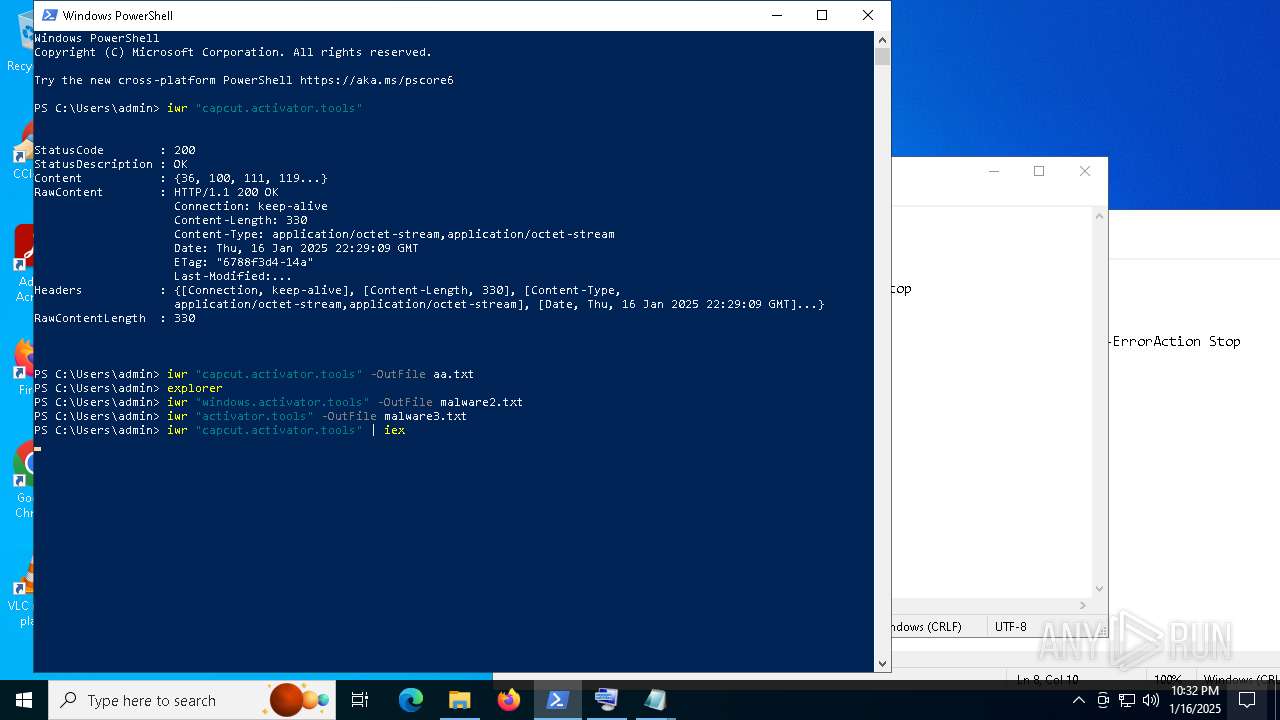Click the PowerShell scrollbar up arrow
Screen dimensions: 1280x720
(882, 39)
